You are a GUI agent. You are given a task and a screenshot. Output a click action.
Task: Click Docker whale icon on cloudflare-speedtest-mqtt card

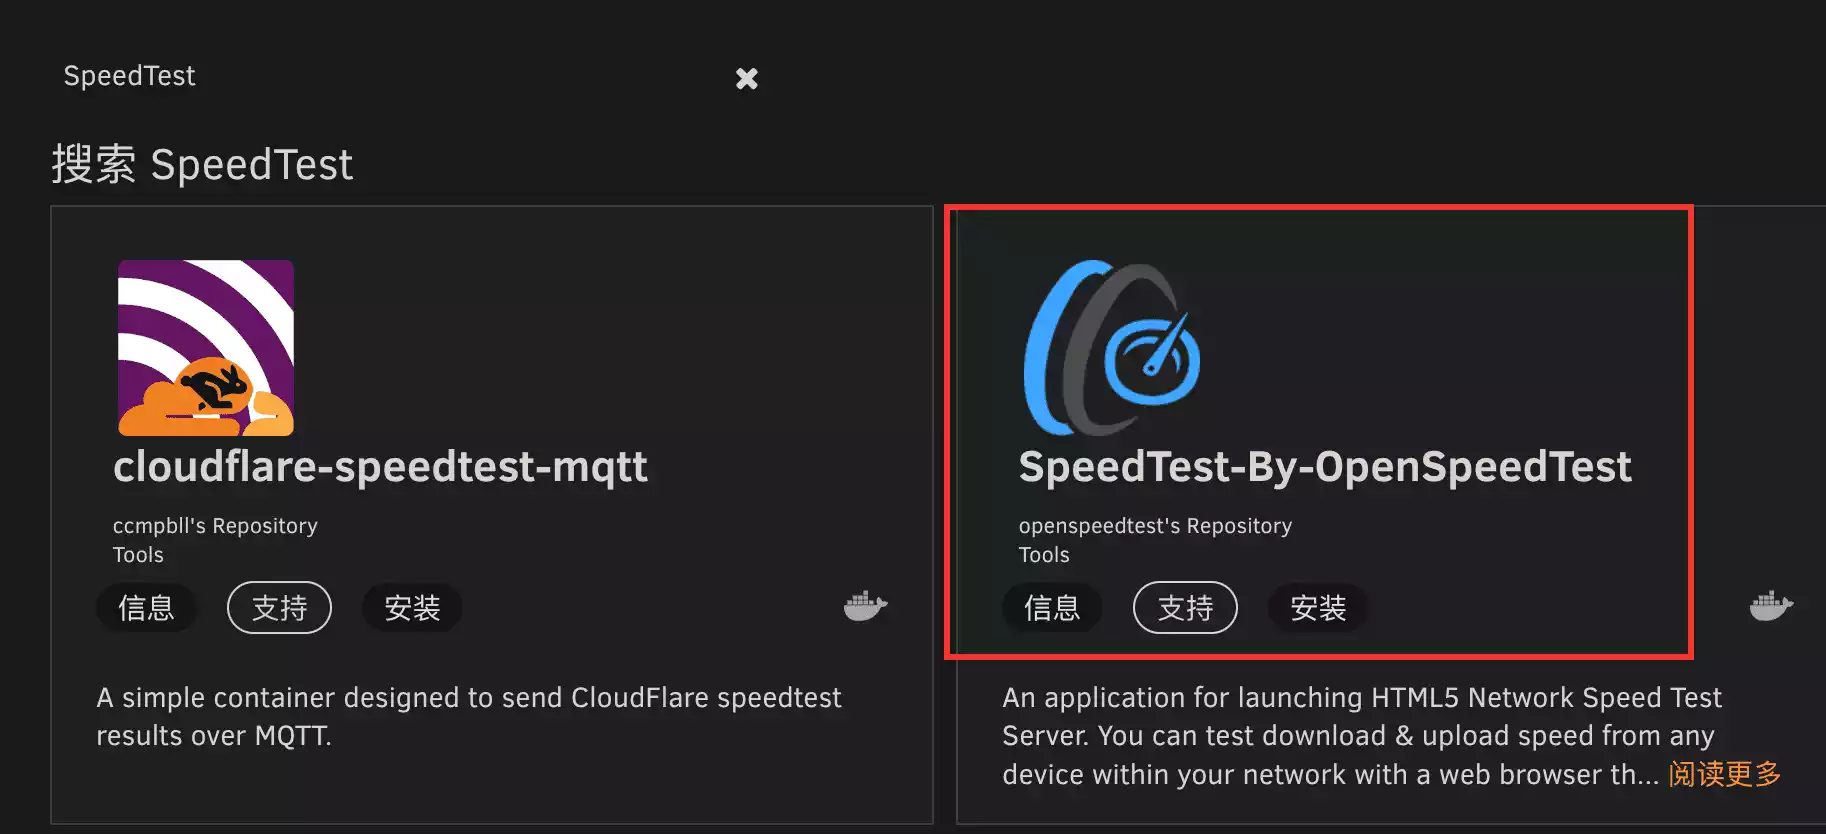click(865, 606)
